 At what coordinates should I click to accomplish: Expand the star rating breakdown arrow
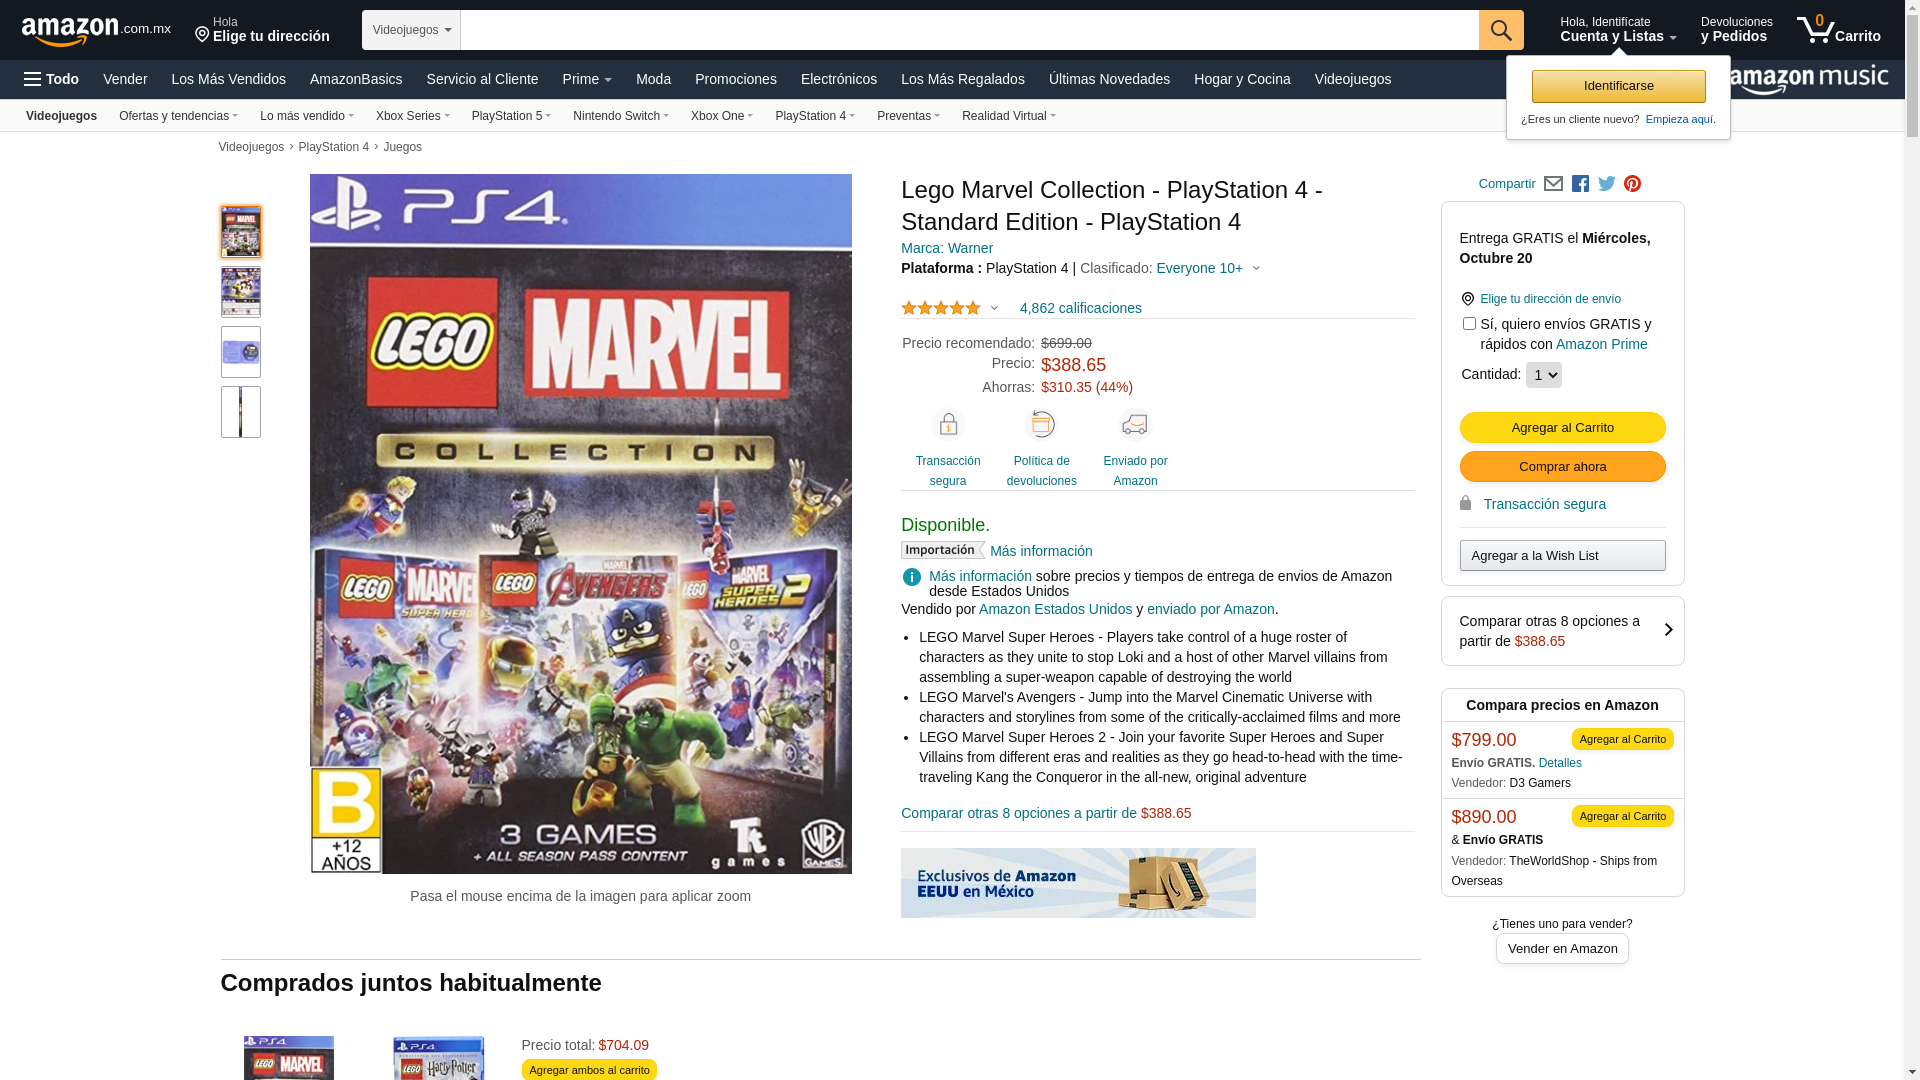point(994,308)
